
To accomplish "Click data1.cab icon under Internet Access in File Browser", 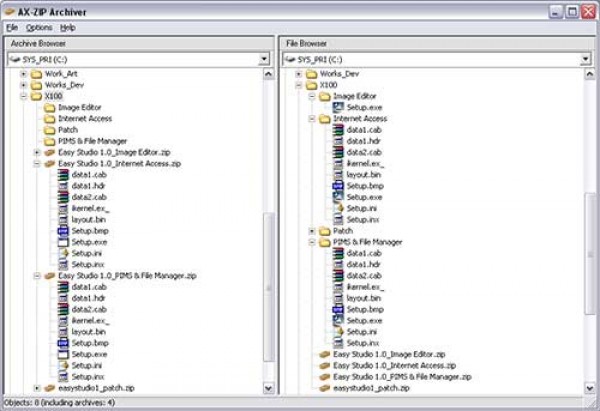I will [x=338, y=130].
